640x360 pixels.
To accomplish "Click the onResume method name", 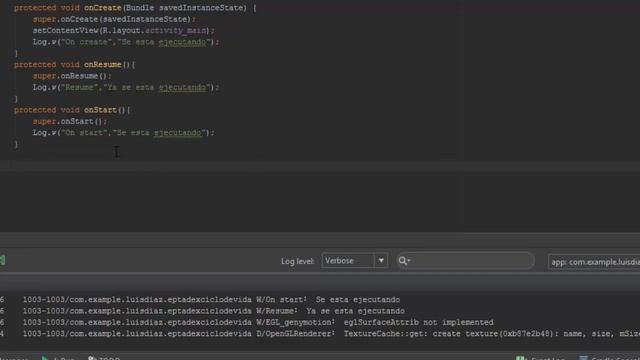I will tap(102, 64).
